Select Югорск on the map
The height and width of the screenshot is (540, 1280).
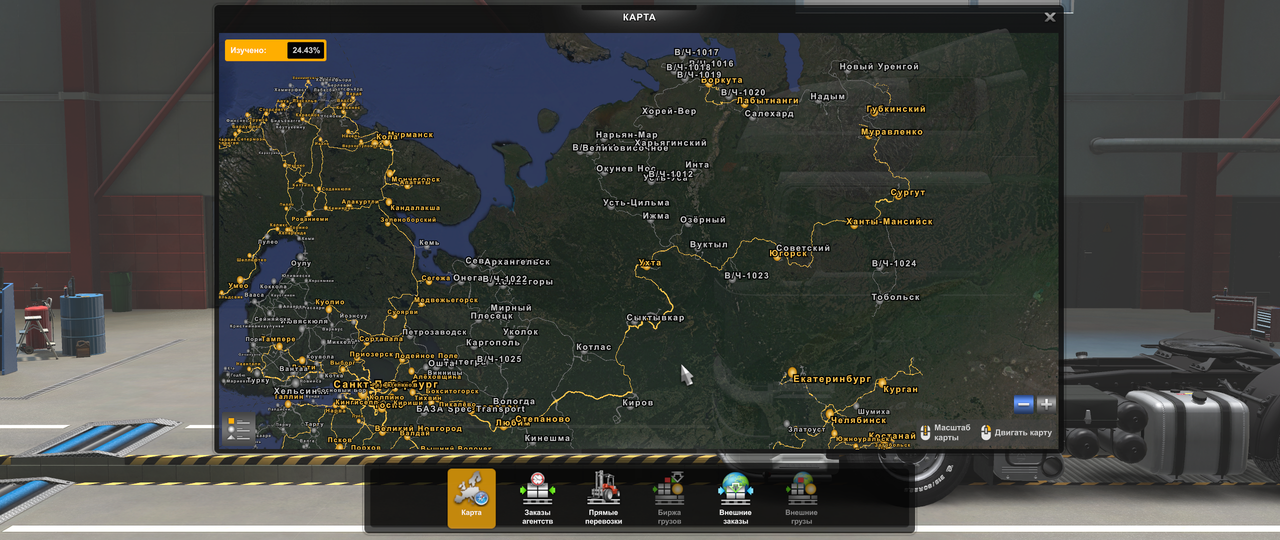788,254
